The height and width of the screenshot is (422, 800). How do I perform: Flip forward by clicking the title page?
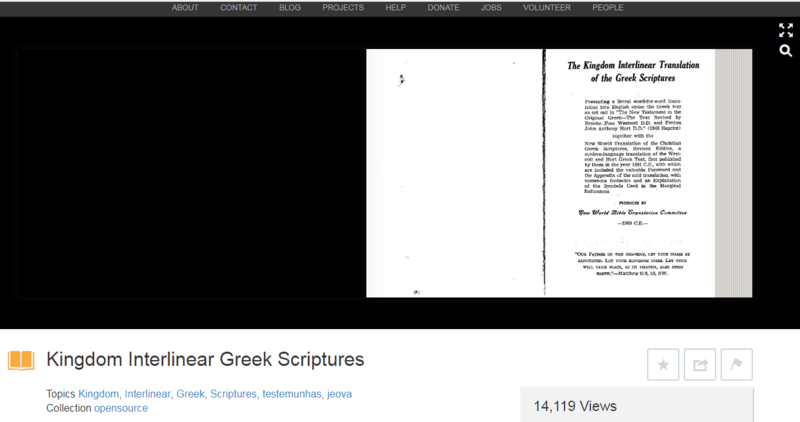[x=630, y=172]
